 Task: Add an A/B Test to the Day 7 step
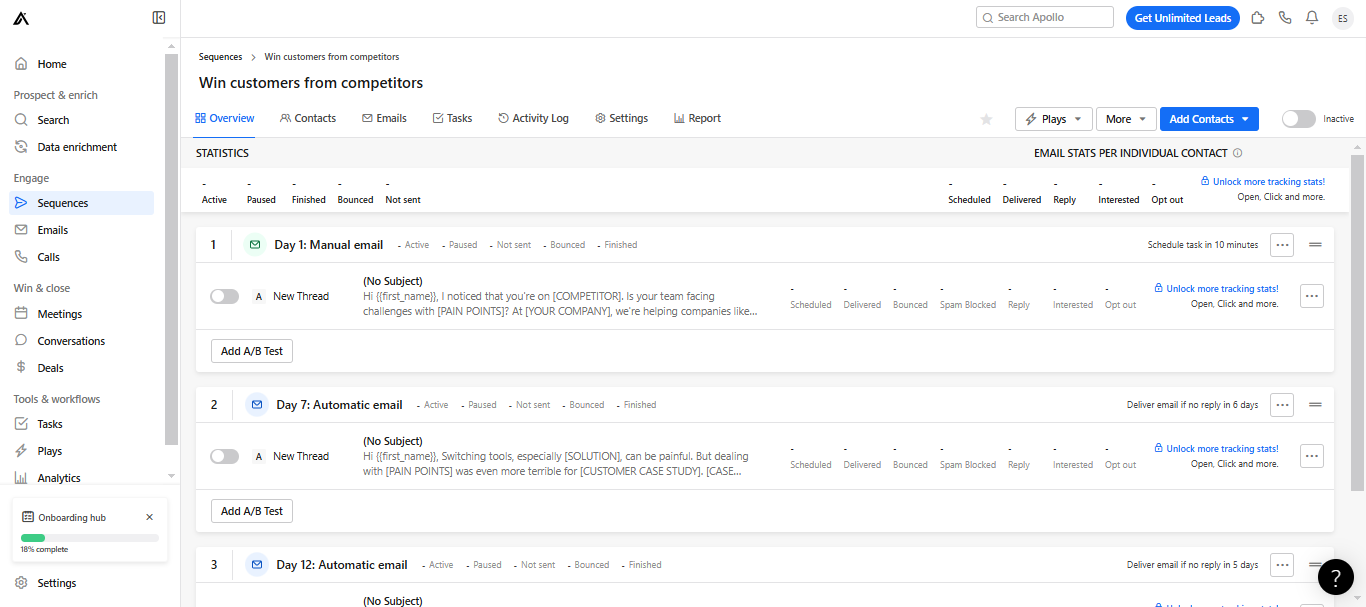252,511
